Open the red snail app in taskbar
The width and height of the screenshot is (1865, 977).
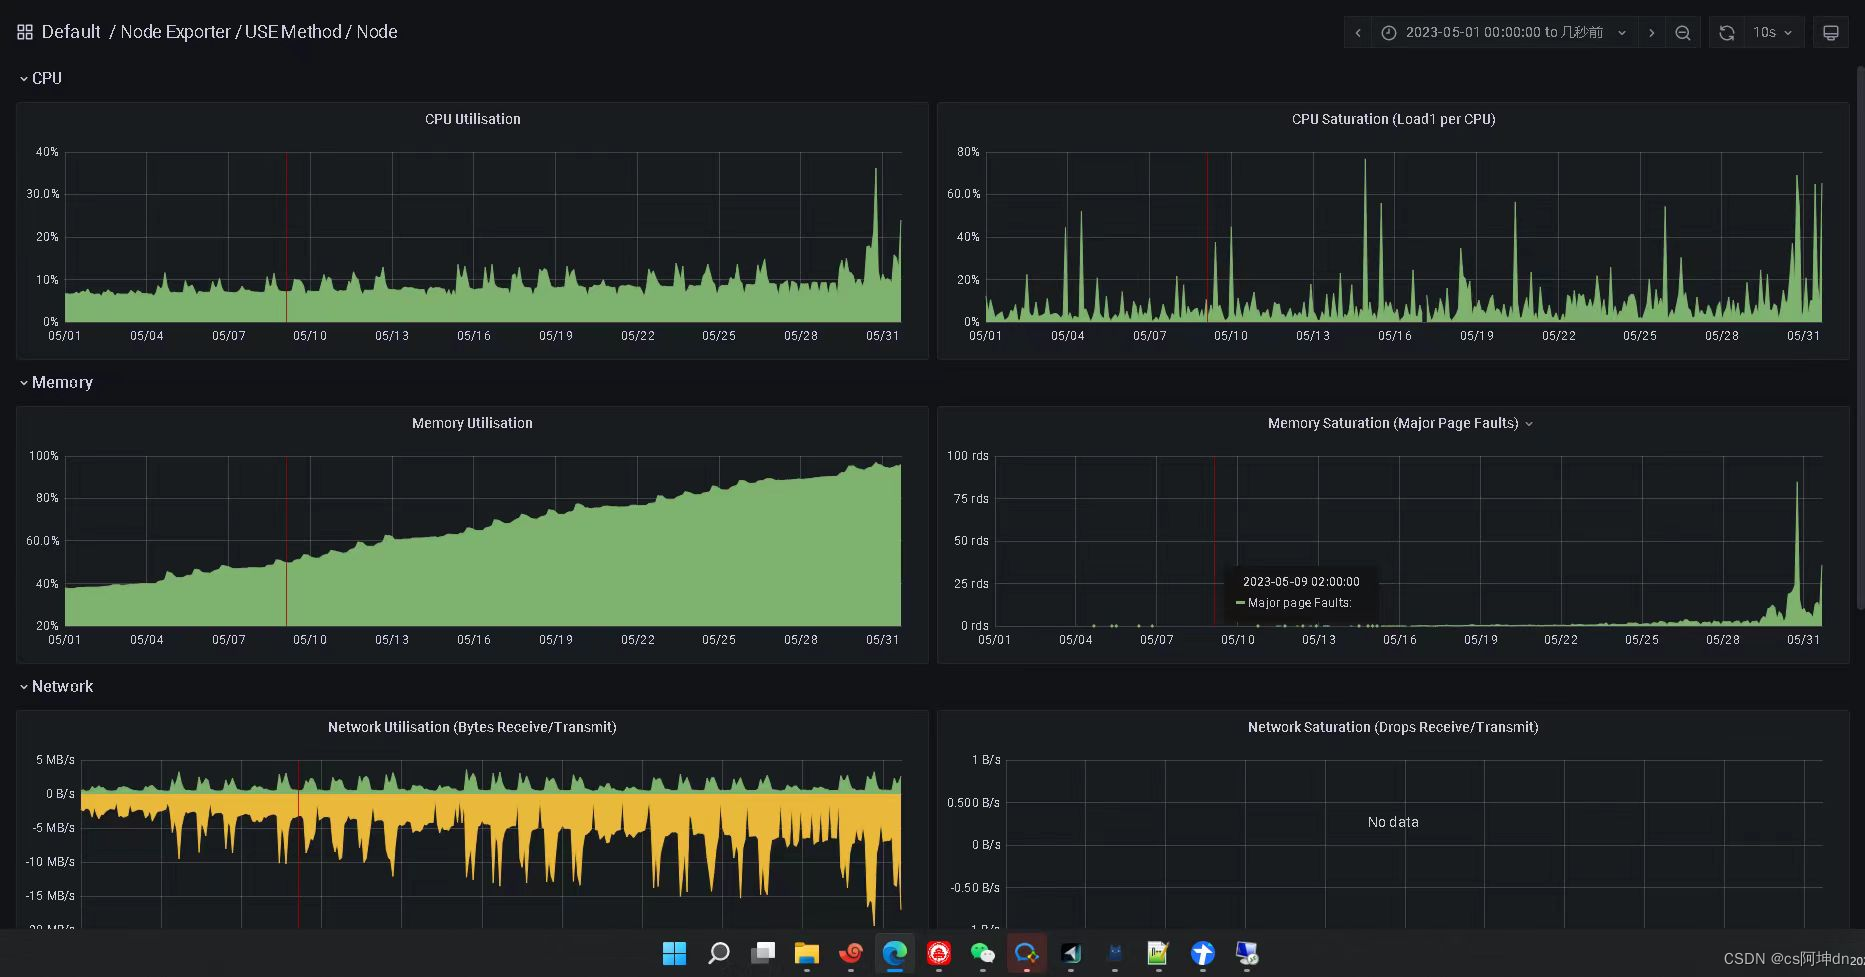[851, 954]
